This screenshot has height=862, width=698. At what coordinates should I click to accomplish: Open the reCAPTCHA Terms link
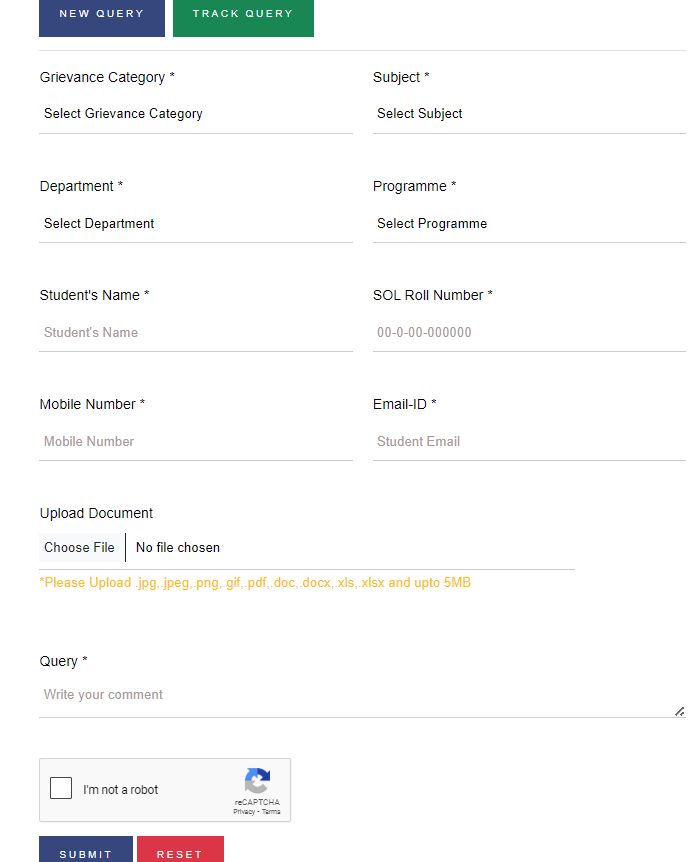coord(271,812)
